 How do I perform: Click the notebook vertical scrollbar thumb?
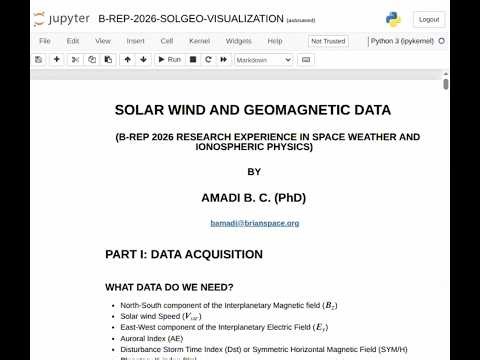point(446,84)
